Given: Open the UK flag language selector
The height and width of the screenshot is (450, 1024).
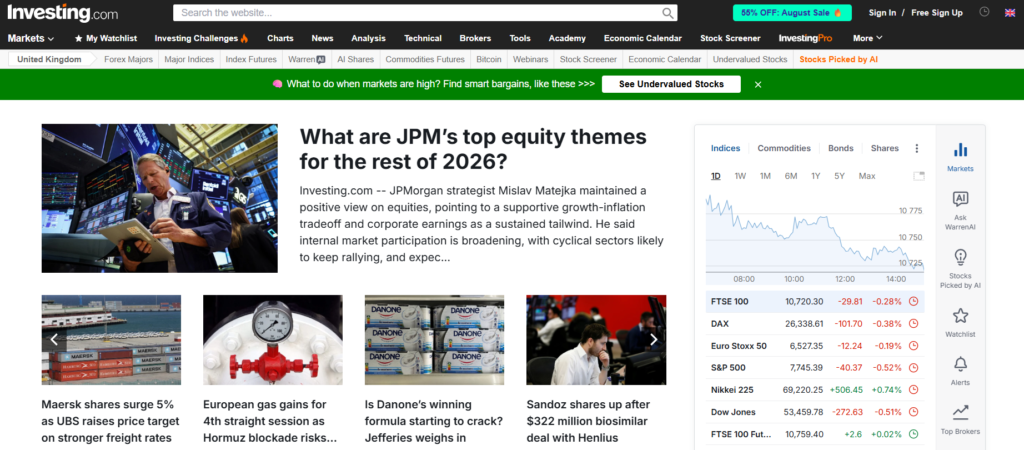Looking at the screenshot, I should tap(1010, 12).
